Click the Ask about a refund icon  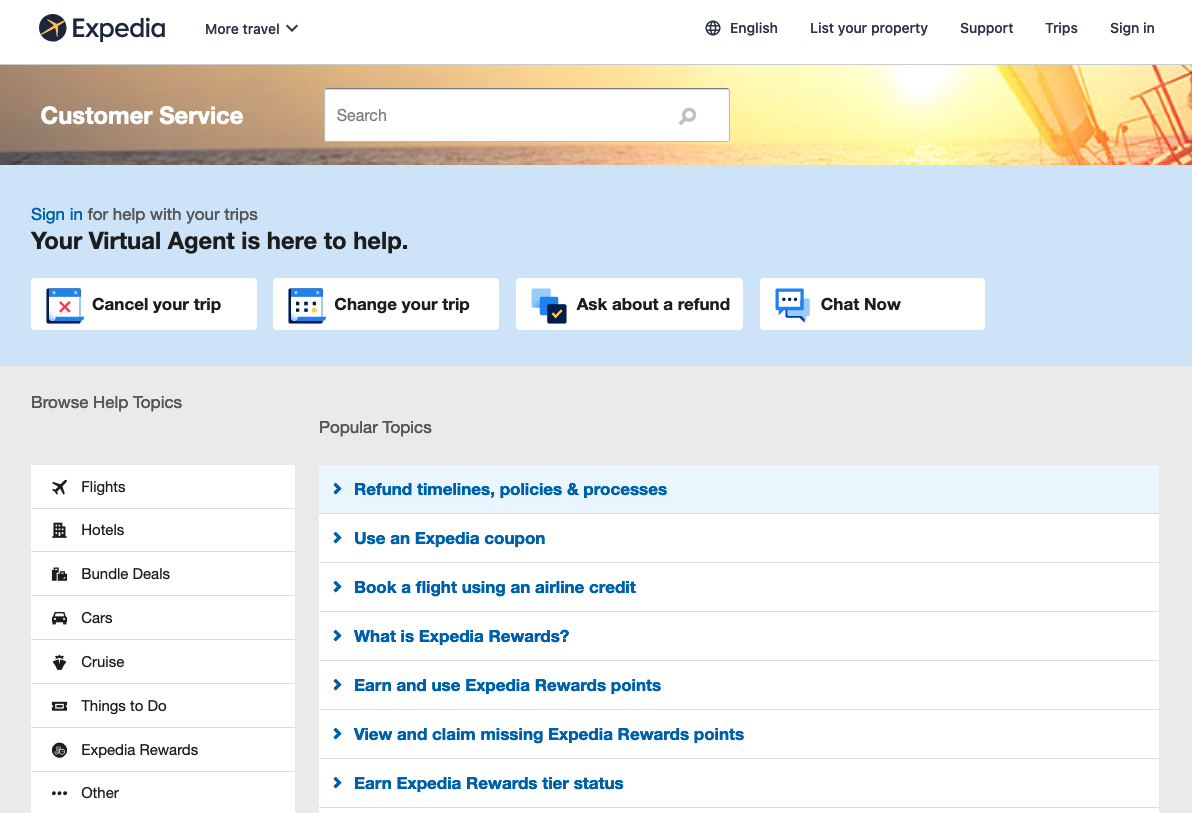pos(550,303)
